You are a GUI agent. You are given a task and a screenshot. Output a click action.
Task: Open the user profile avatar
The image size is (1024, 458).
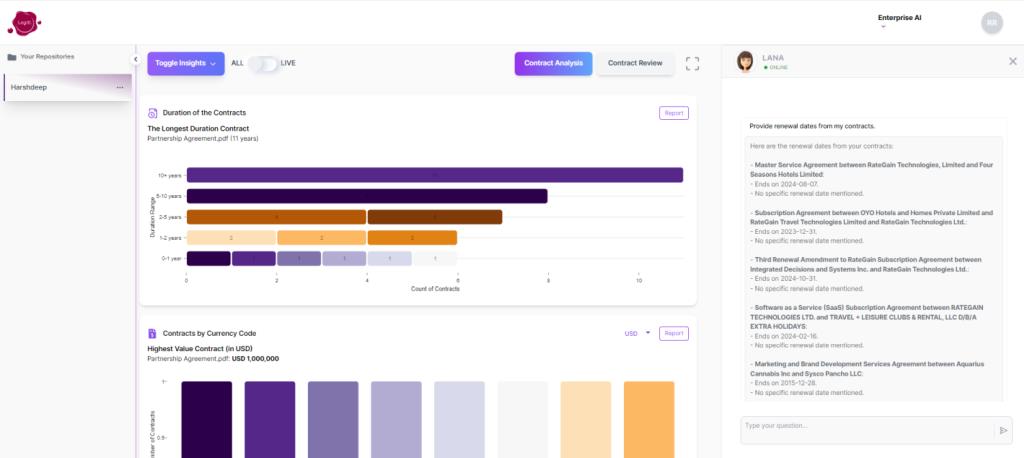tap(991, 22)
